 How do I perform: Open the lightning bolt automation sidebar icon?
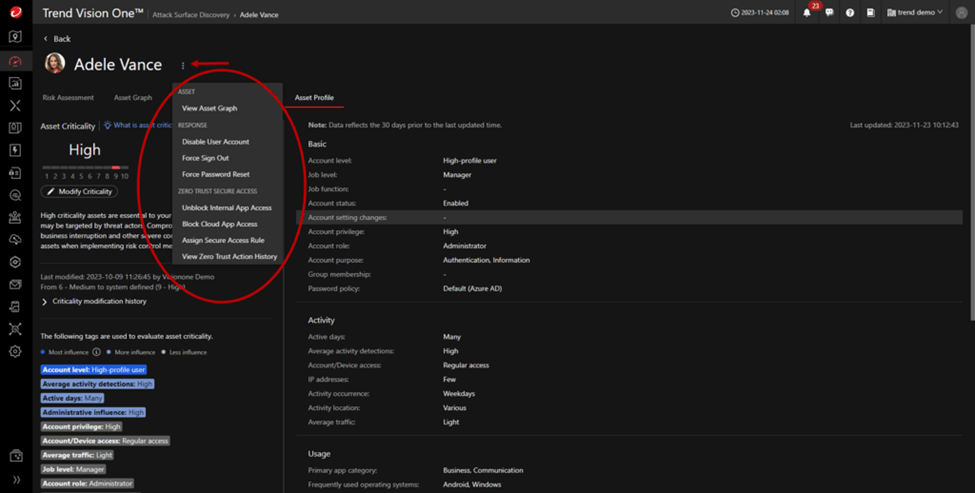click(x=16, y=150)
